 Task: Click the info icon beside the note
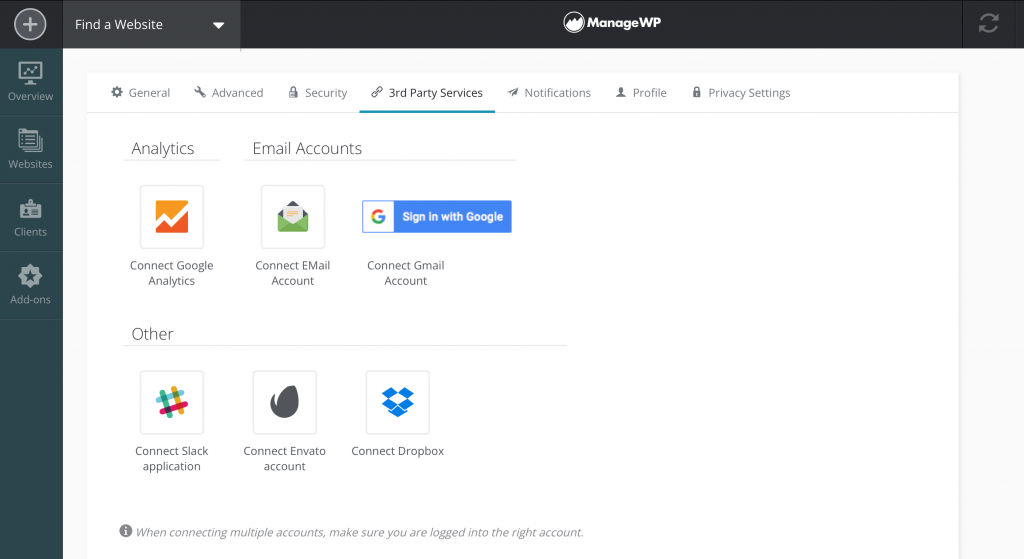125,531
